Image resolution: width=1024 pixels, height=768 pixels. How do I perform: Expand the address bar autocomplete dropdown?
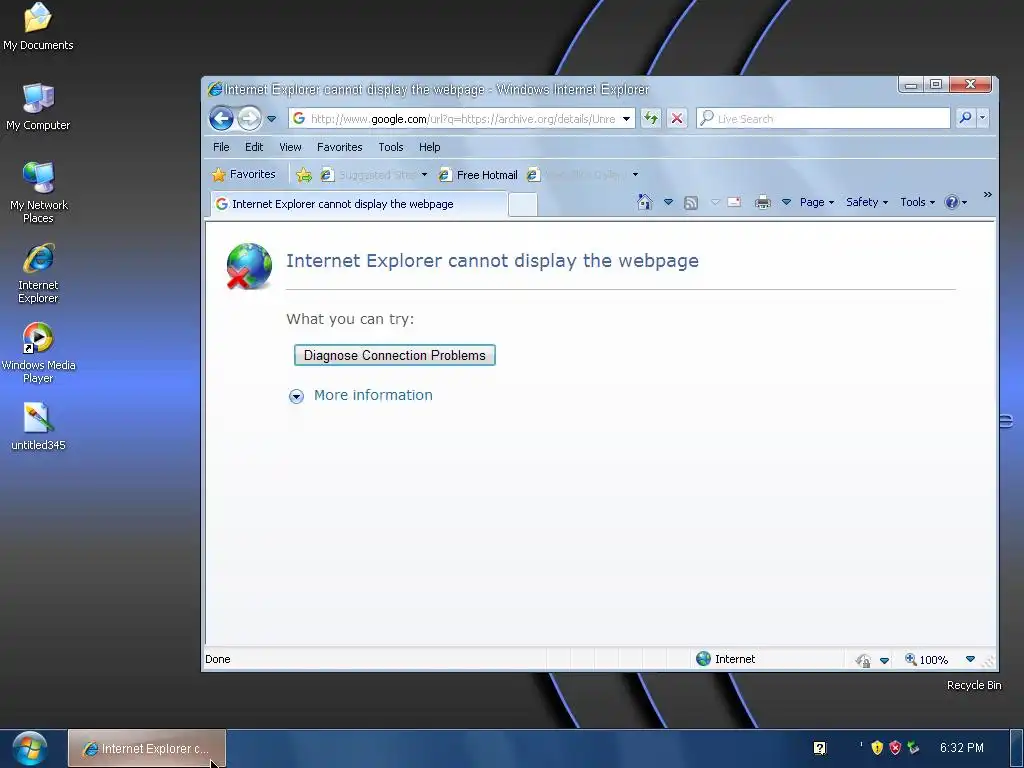coord(626,119)
